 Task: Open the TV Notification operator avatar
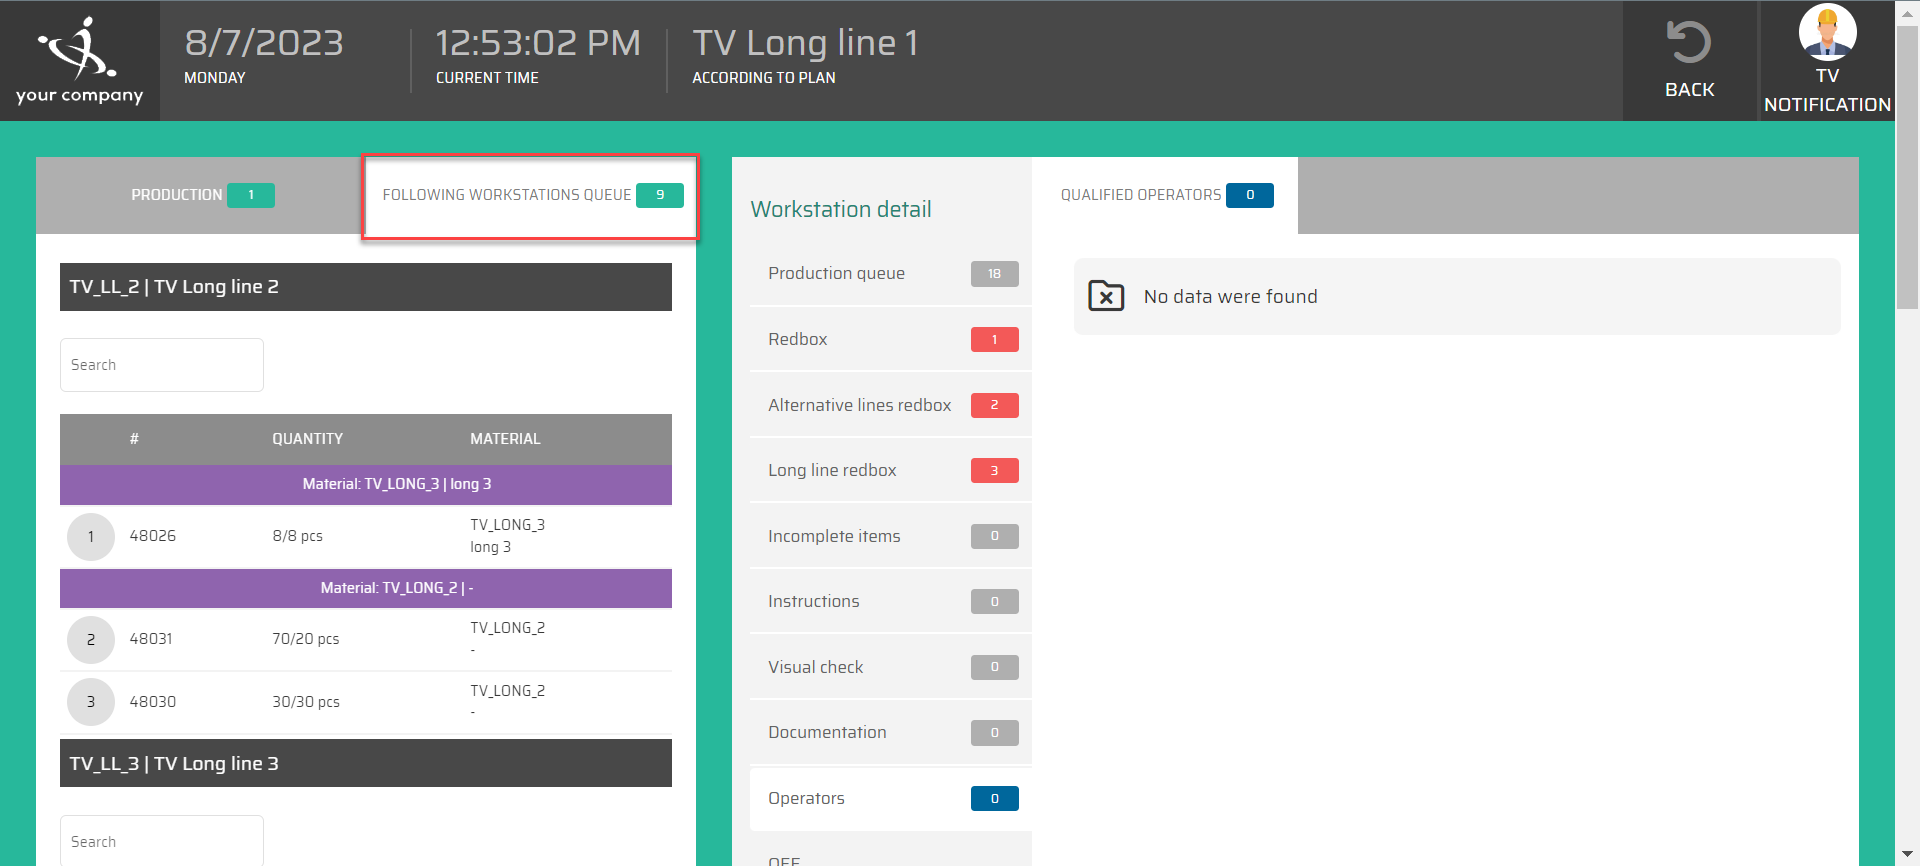(1827, 32)
